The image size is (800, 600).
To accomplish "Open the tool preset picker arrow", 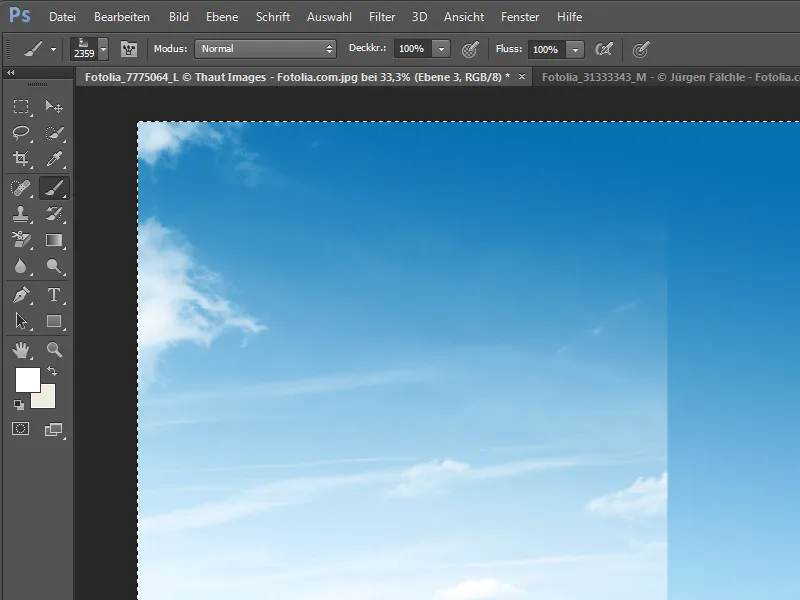I will click(53, 49).
